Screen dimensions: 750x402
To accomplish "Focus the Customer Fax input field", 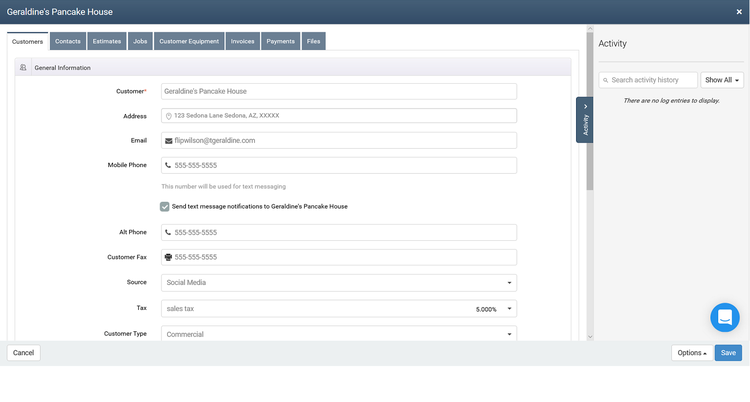I will click(339, 257).
